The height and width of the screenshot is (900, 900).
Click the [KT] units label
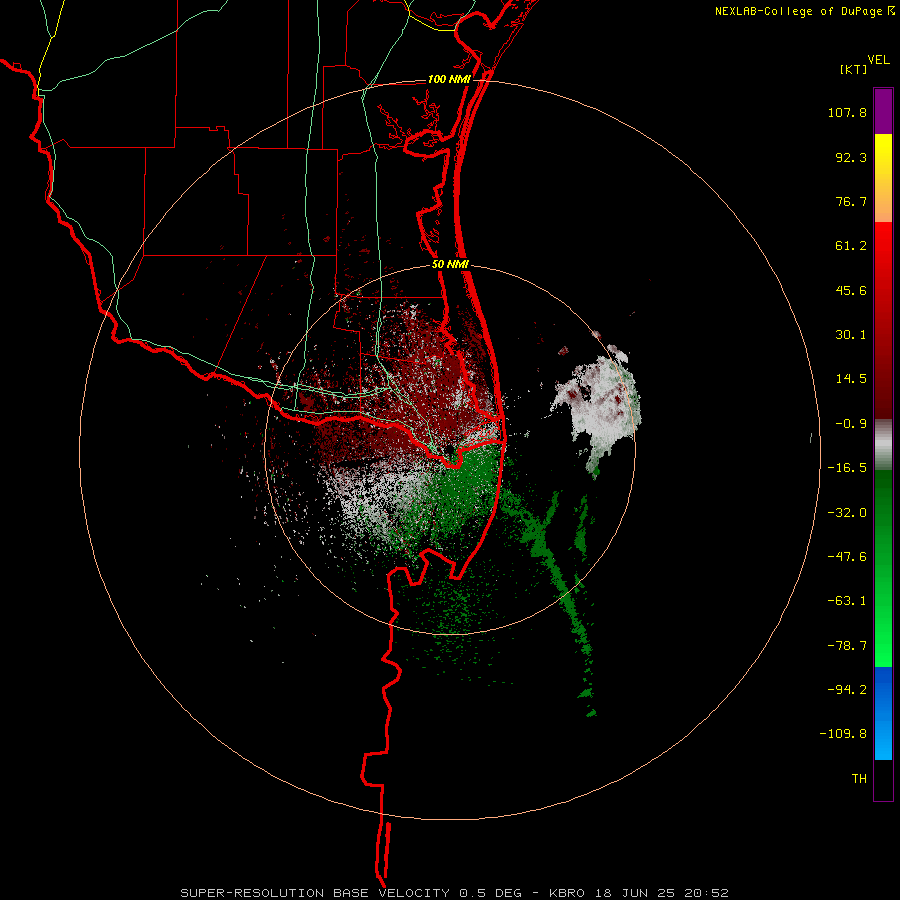(854, 69)
